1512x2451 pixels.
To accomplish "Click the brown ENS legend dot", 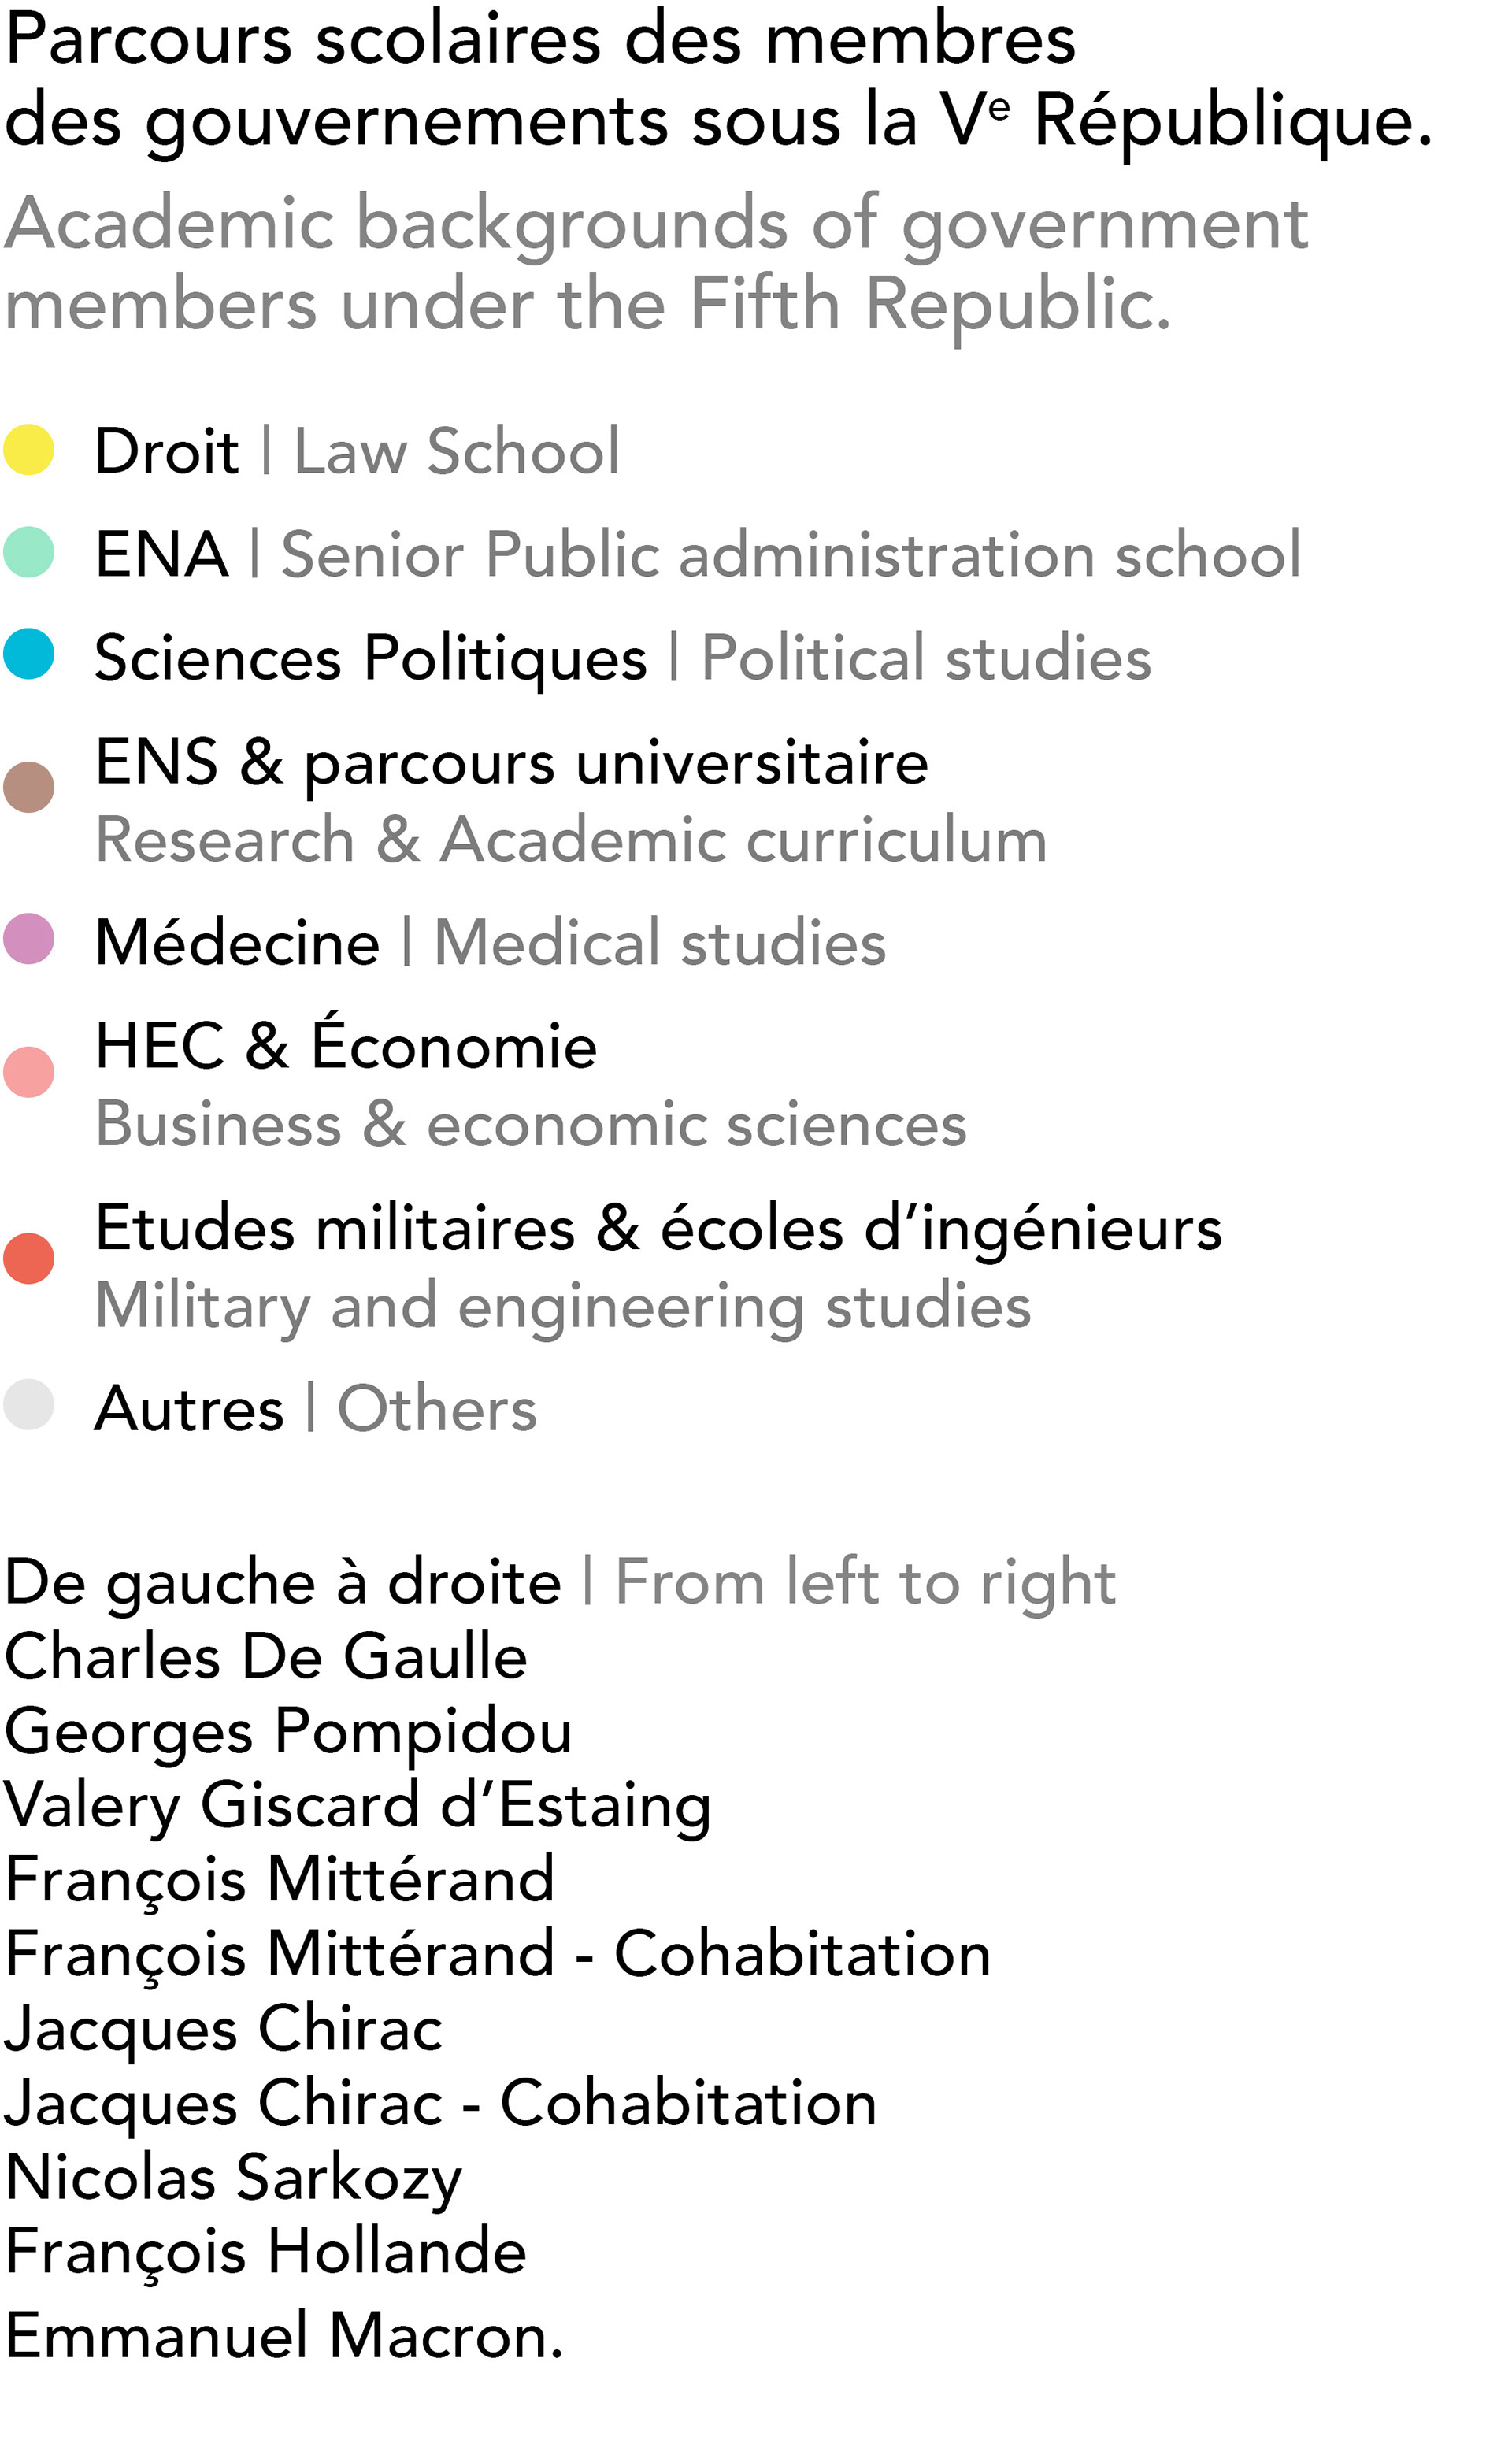I will tap(28, 786).
